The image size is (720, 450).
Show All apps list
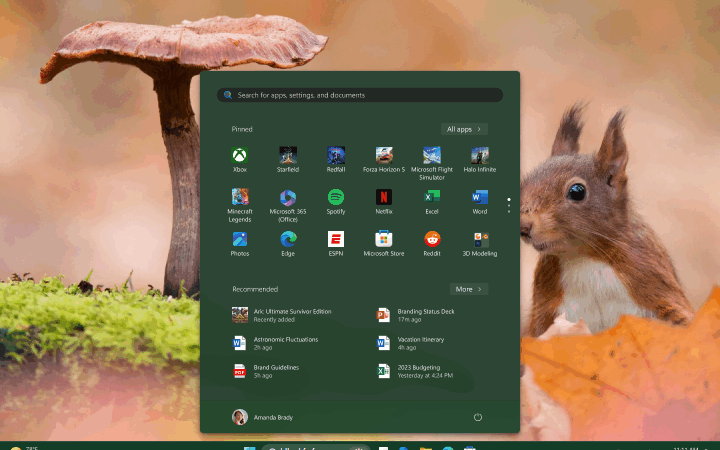pyautogui.click(x=464, y=129)
